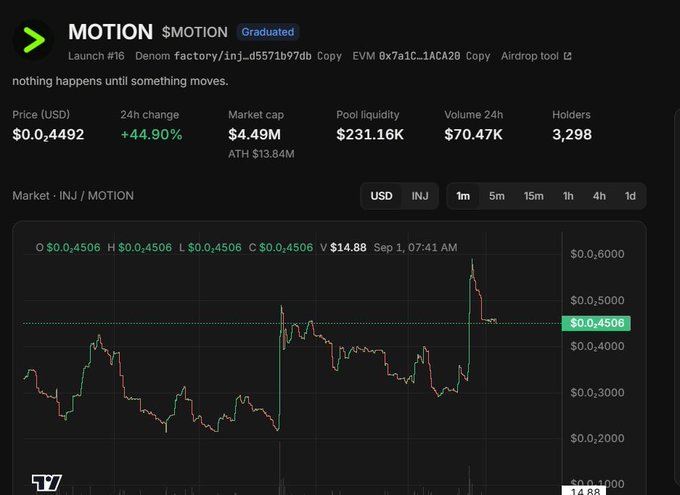The image size is (680, 495).
Task: Click the chart Close price C $0.0₂4506
Action: [281, 248]
